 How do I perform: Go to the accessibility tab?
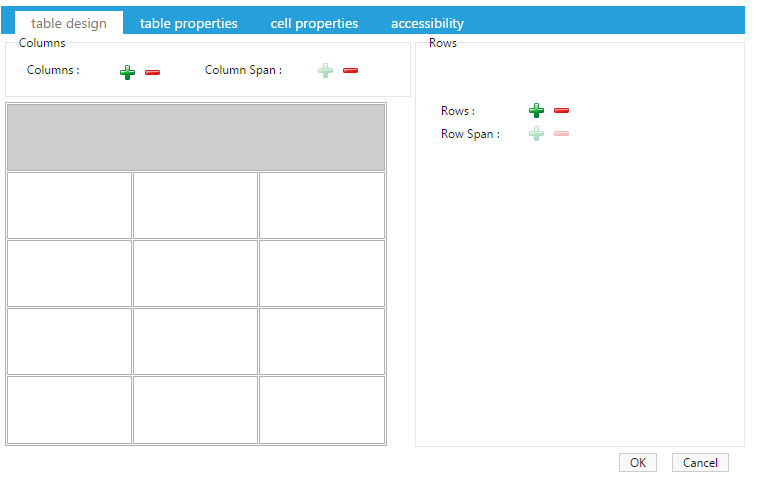[x=427, y=23]
